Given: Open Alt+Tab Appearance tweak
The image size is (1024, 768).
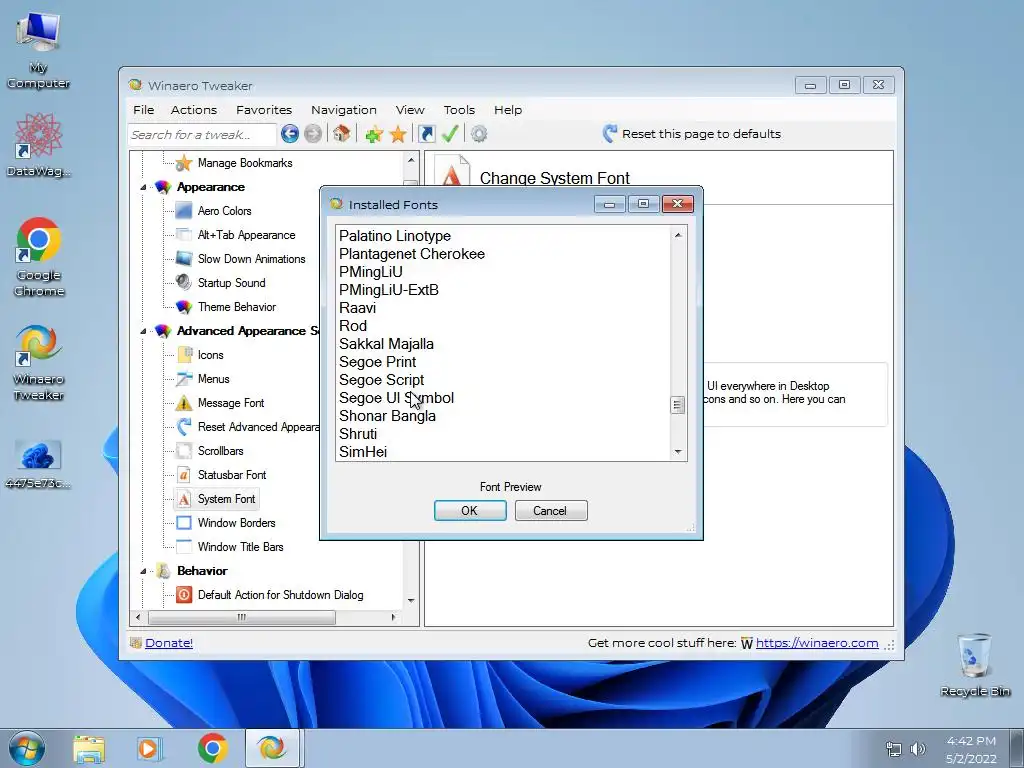Looking at the screenshot, I should point(246,235).
